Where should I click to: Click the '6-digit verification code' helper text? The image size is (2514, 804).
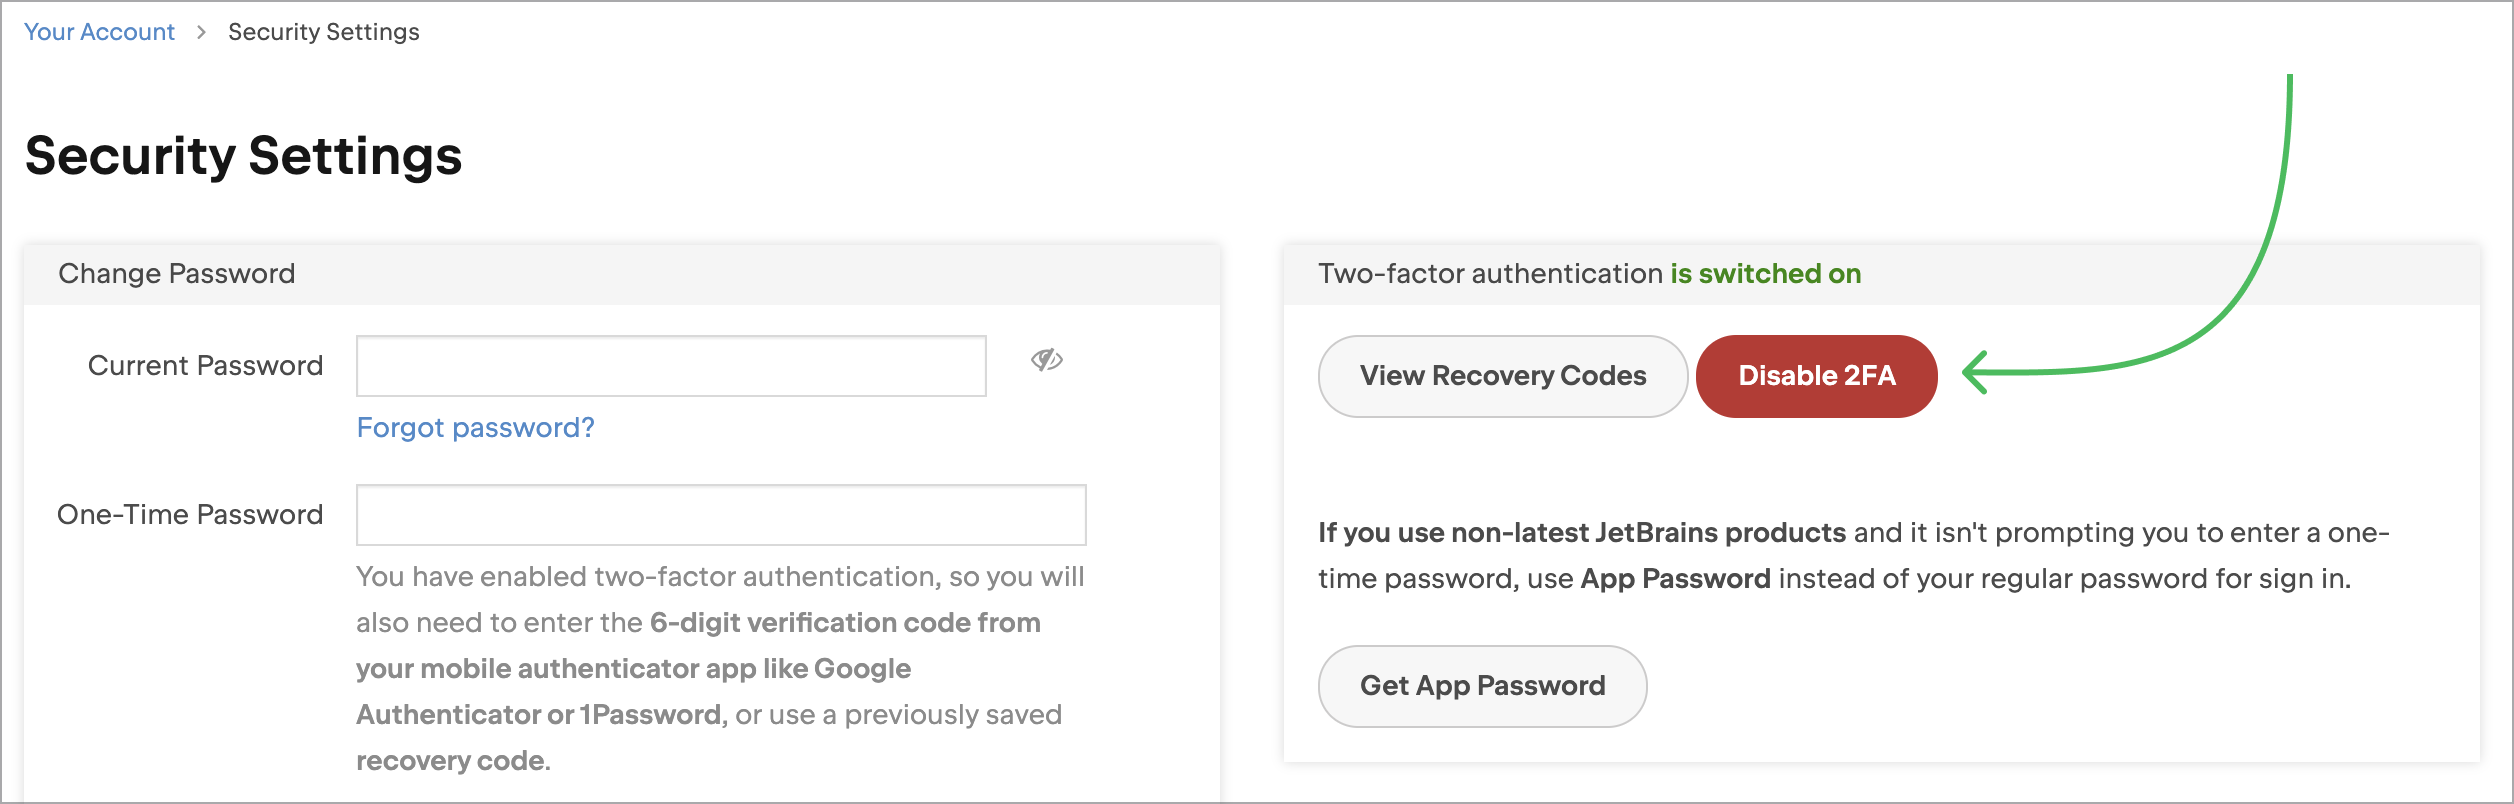pos(845,623)
